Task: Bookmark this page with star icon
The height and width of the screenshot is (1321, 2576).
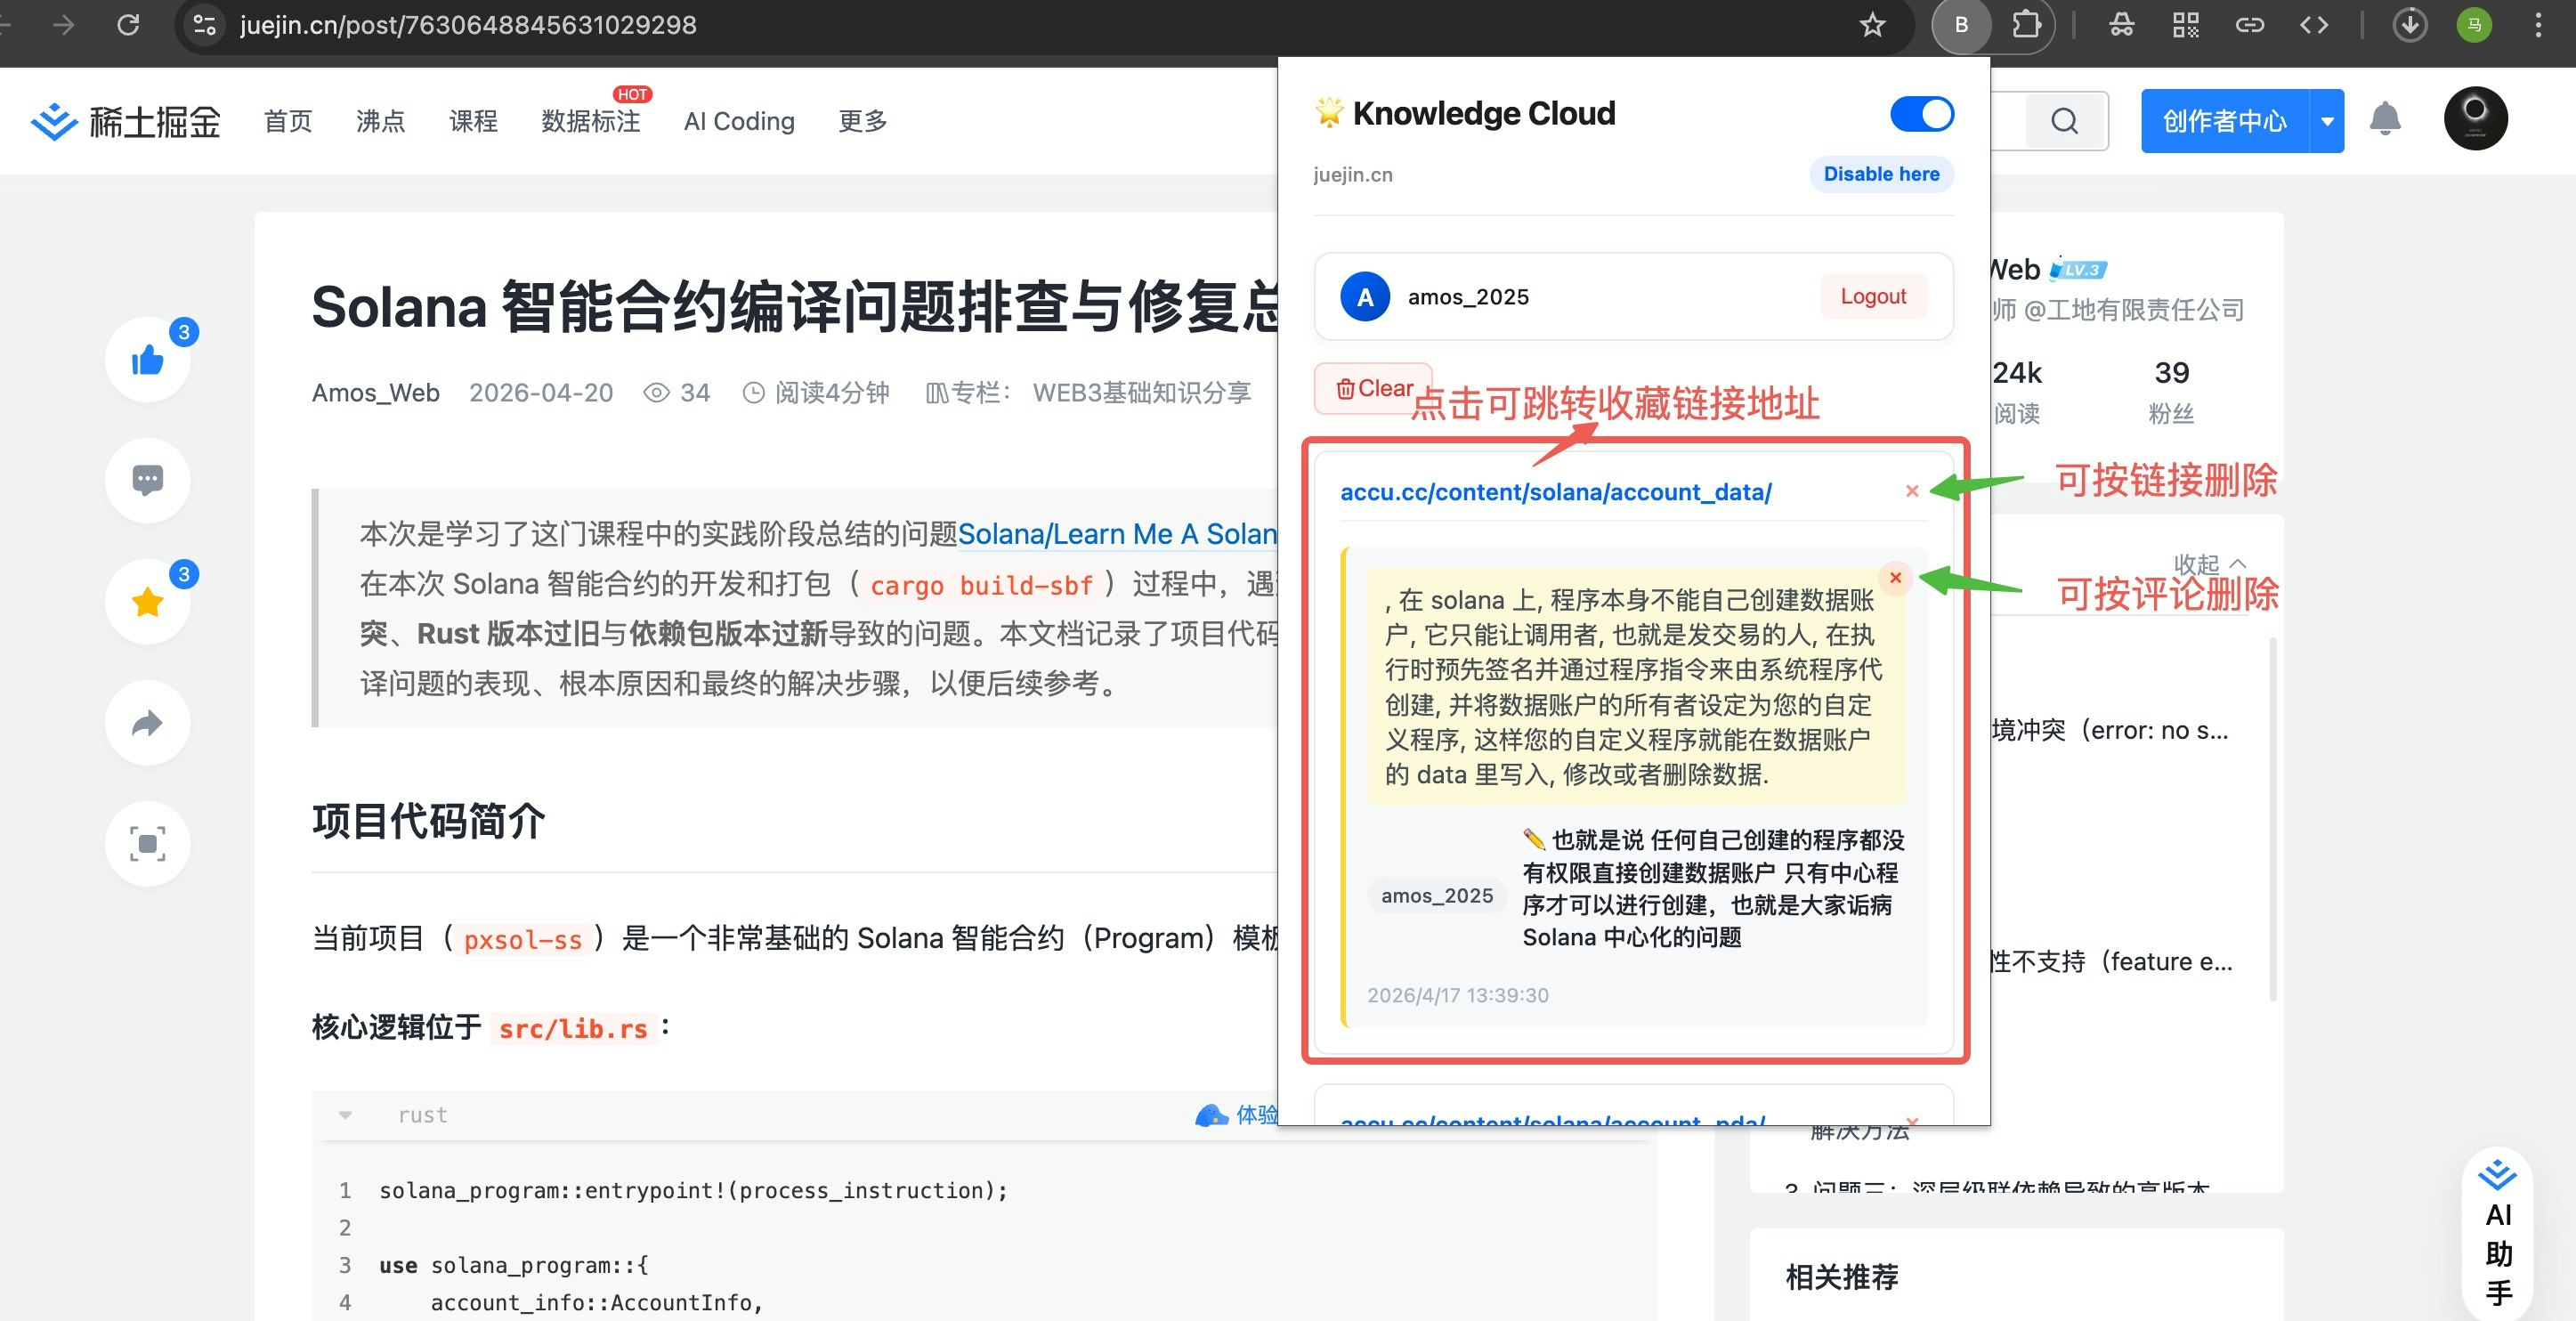Action: 1872,25
